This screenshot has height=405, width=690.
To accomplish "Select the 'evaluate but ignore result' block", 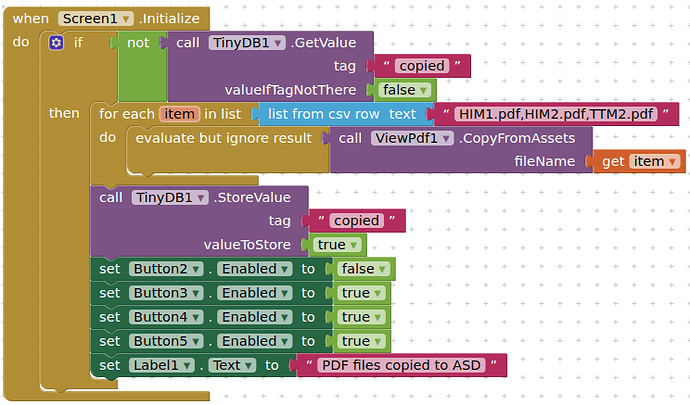I will pos(222,139).
